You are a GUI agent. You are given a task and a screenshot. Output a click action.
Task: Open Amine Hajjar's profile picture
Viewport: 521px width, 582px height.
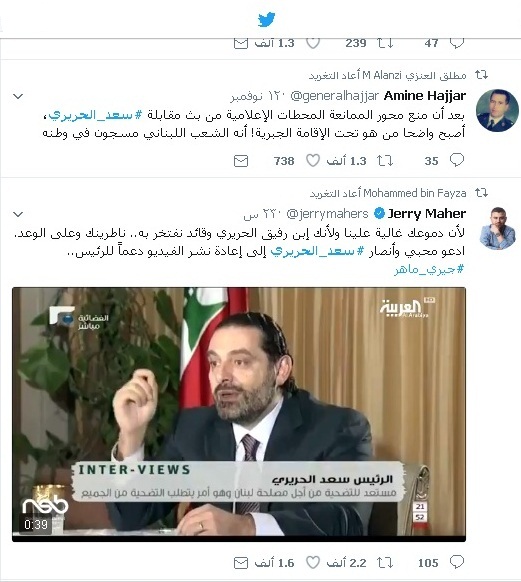point(497,110)
